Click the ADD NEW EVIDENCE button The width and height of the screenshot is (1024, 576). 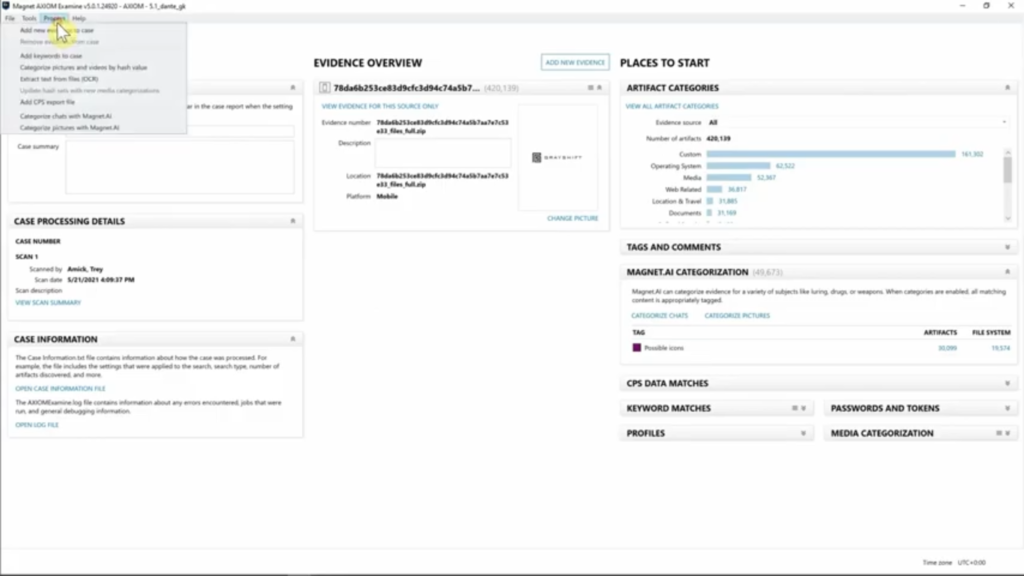(575, 62)
